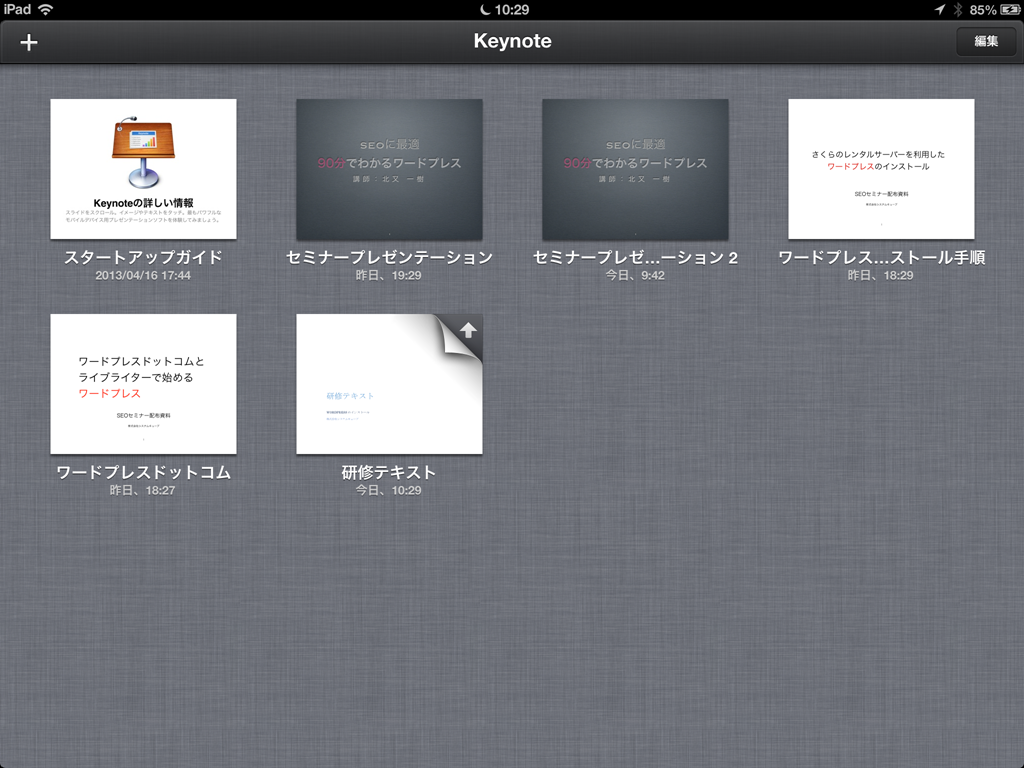This screenshot has height=768, width=1024.
Task: Select the ワードプレスドットコム title label
Action: pos(144,472)
